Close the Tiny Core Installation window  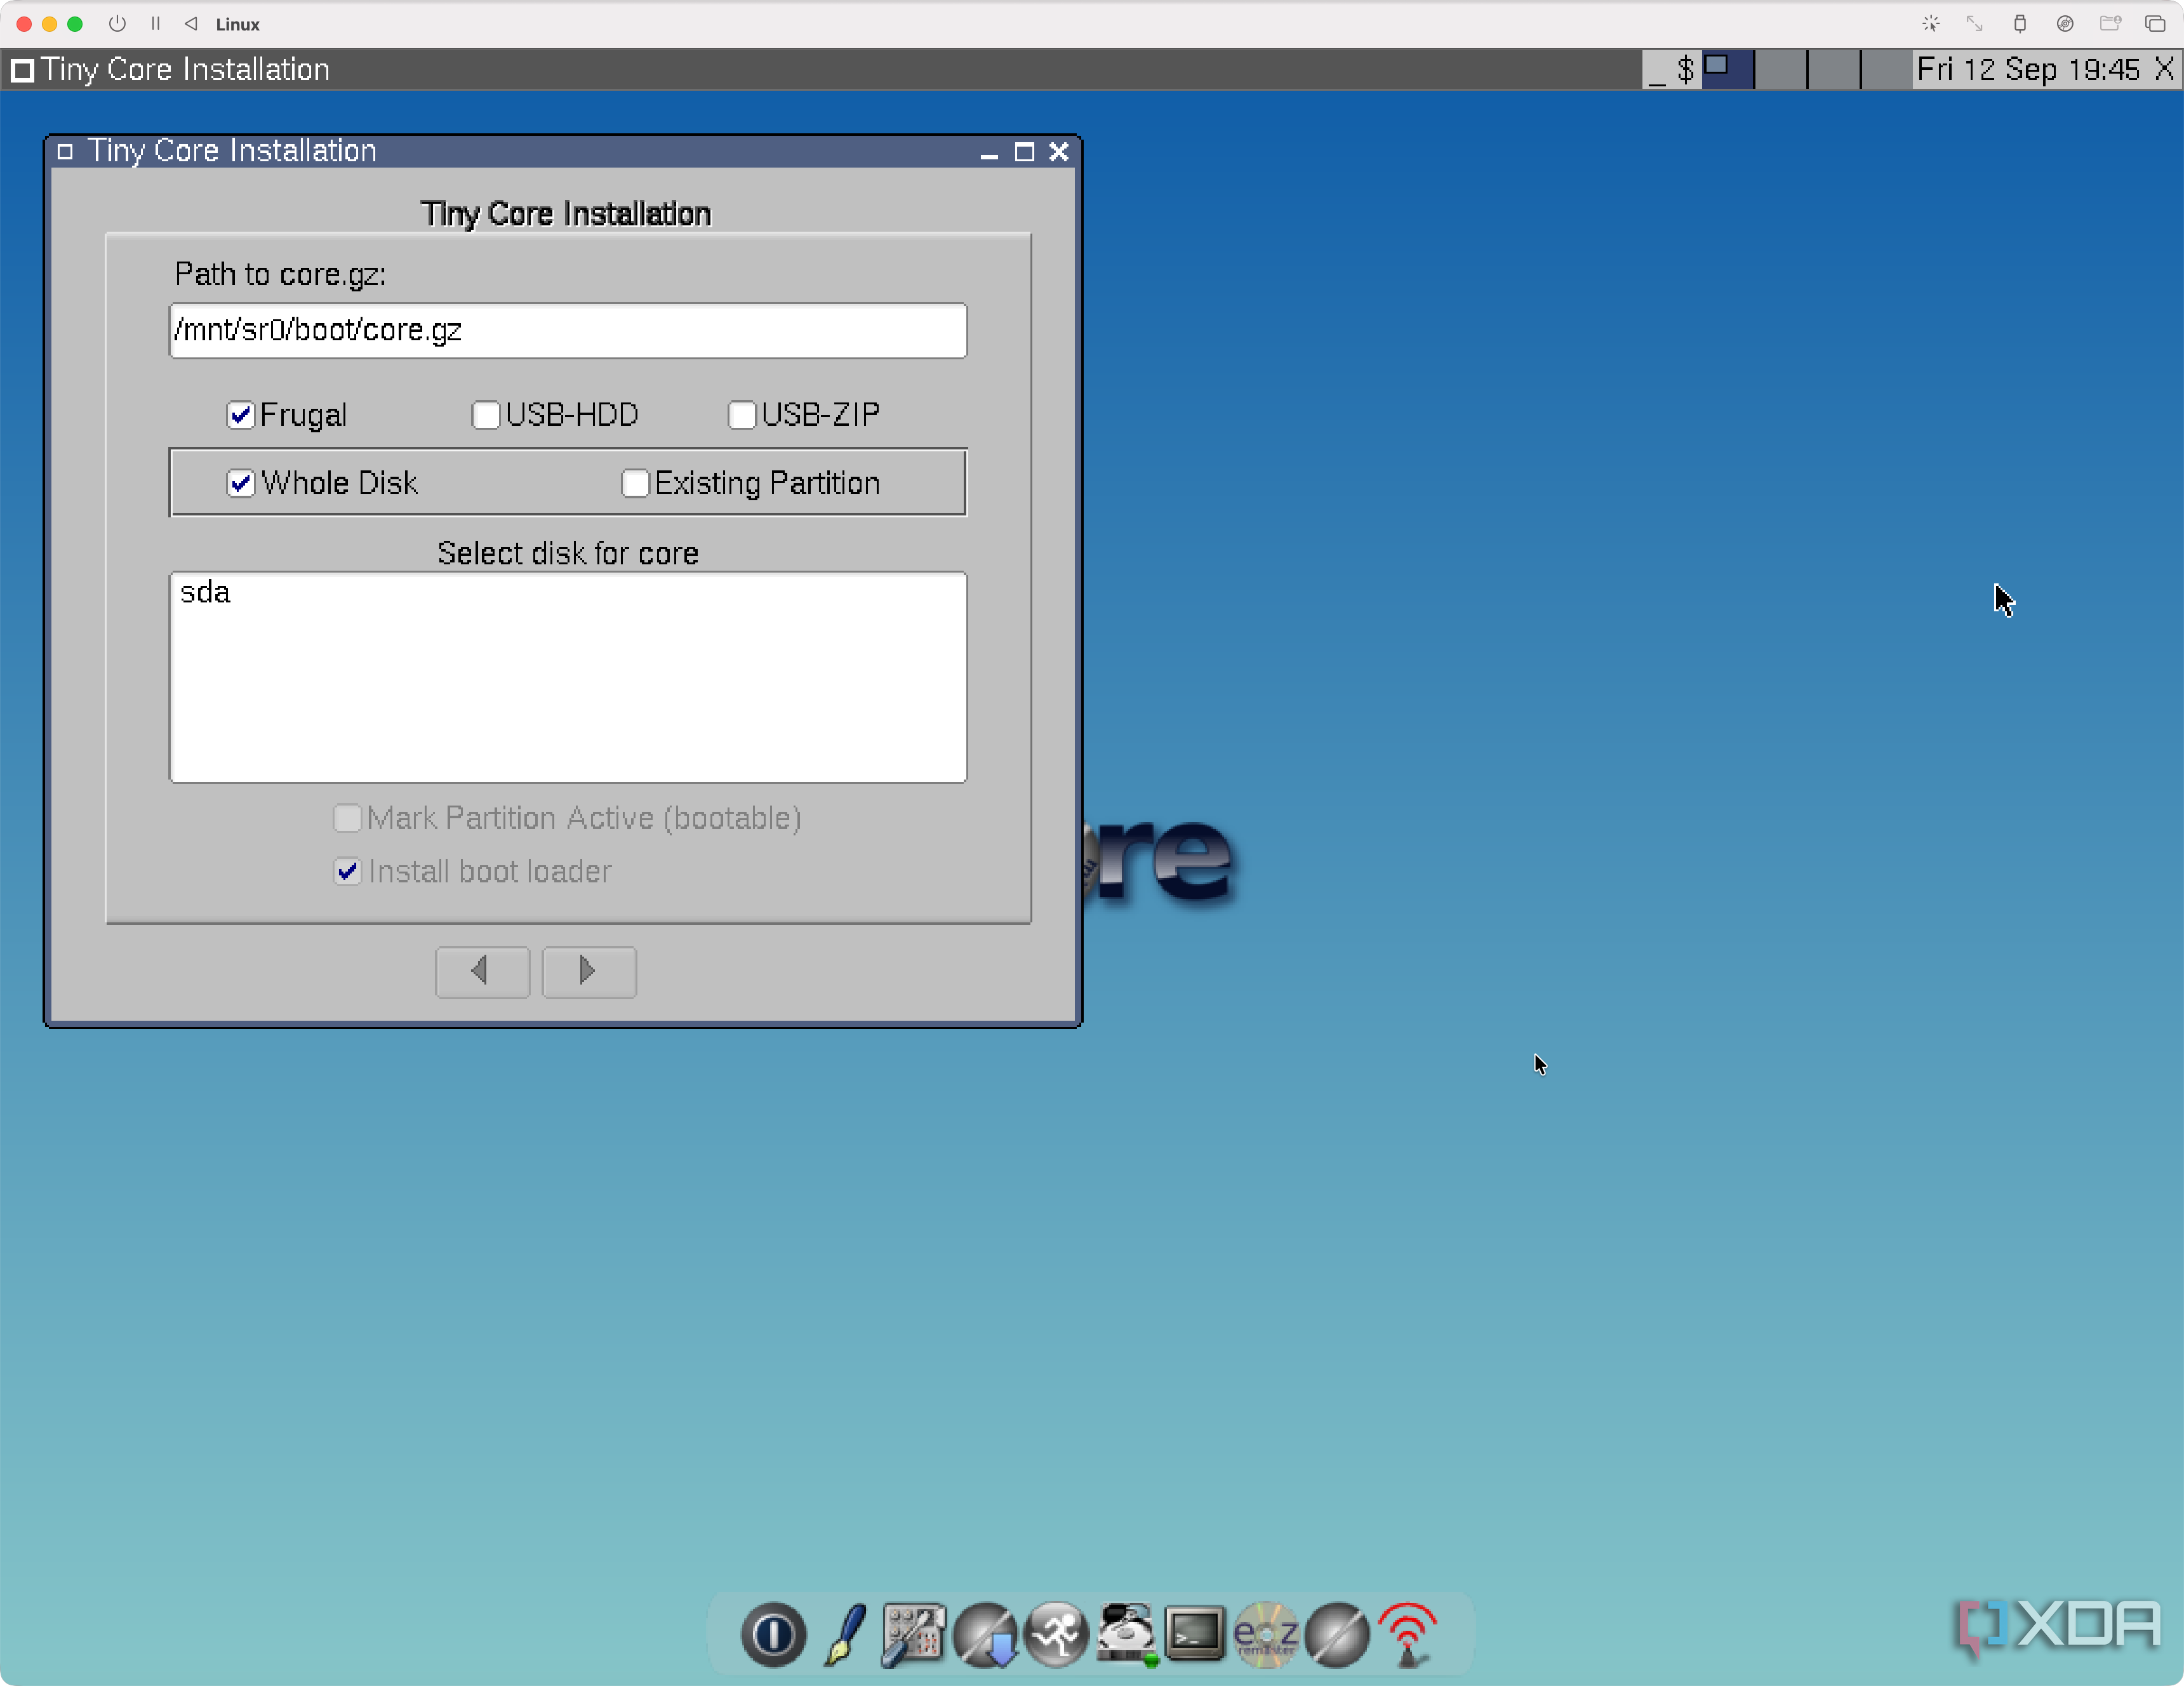point(1059,152)
